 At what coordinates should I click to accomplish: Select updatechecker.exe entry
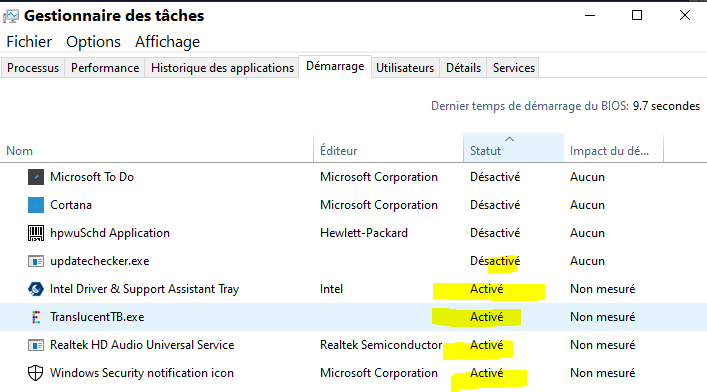pos(100,261)
